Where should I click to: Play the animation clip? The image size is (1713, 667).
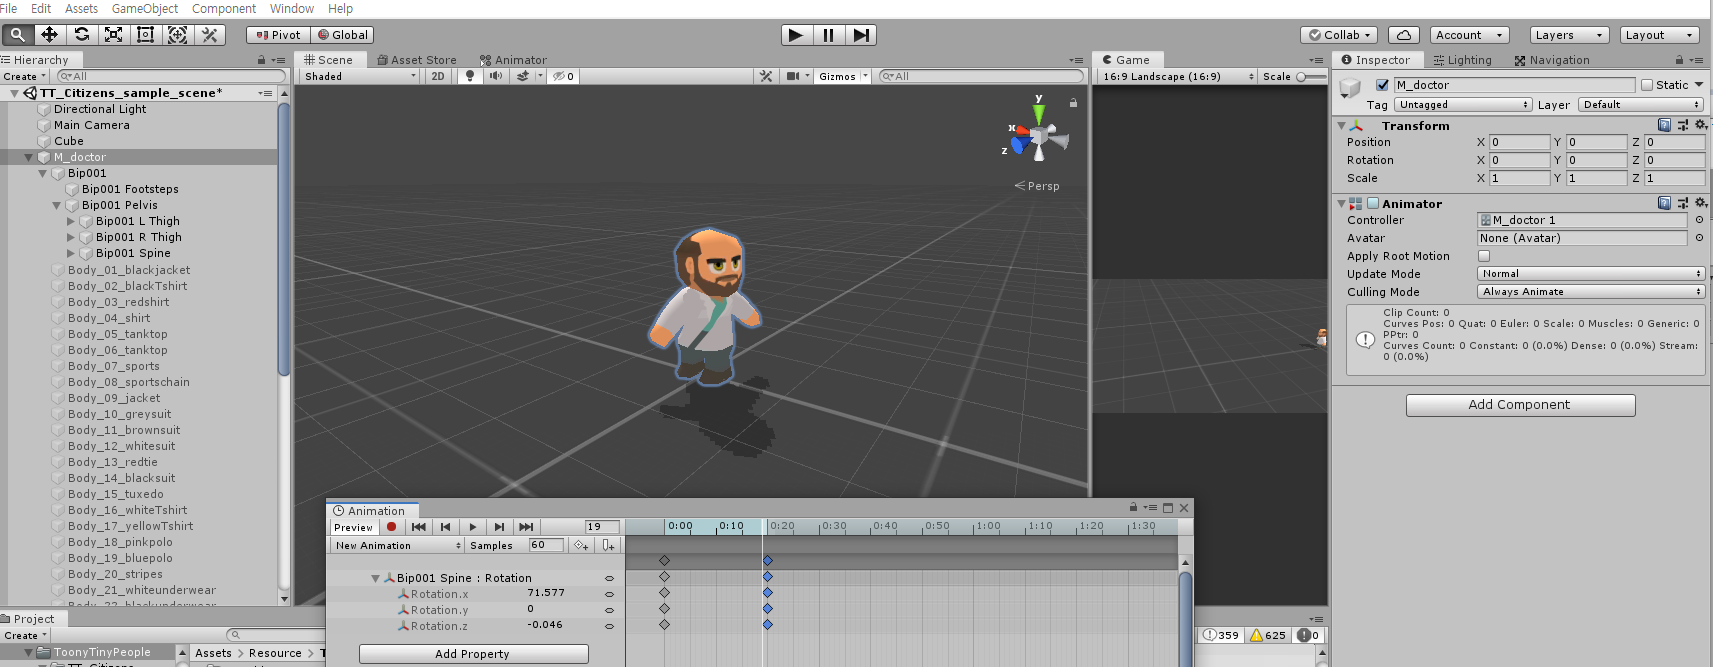pos(473,527)
